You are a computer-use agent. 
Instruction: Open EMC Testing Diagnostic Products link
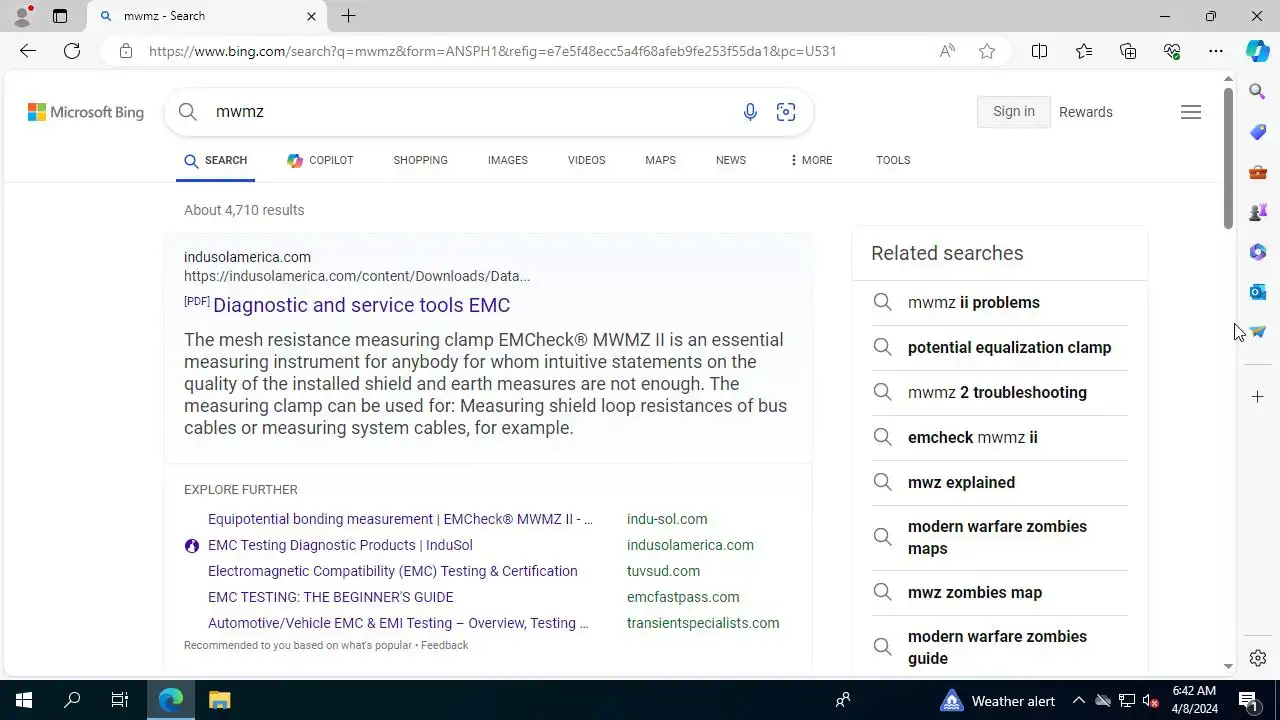click(340, 545)
